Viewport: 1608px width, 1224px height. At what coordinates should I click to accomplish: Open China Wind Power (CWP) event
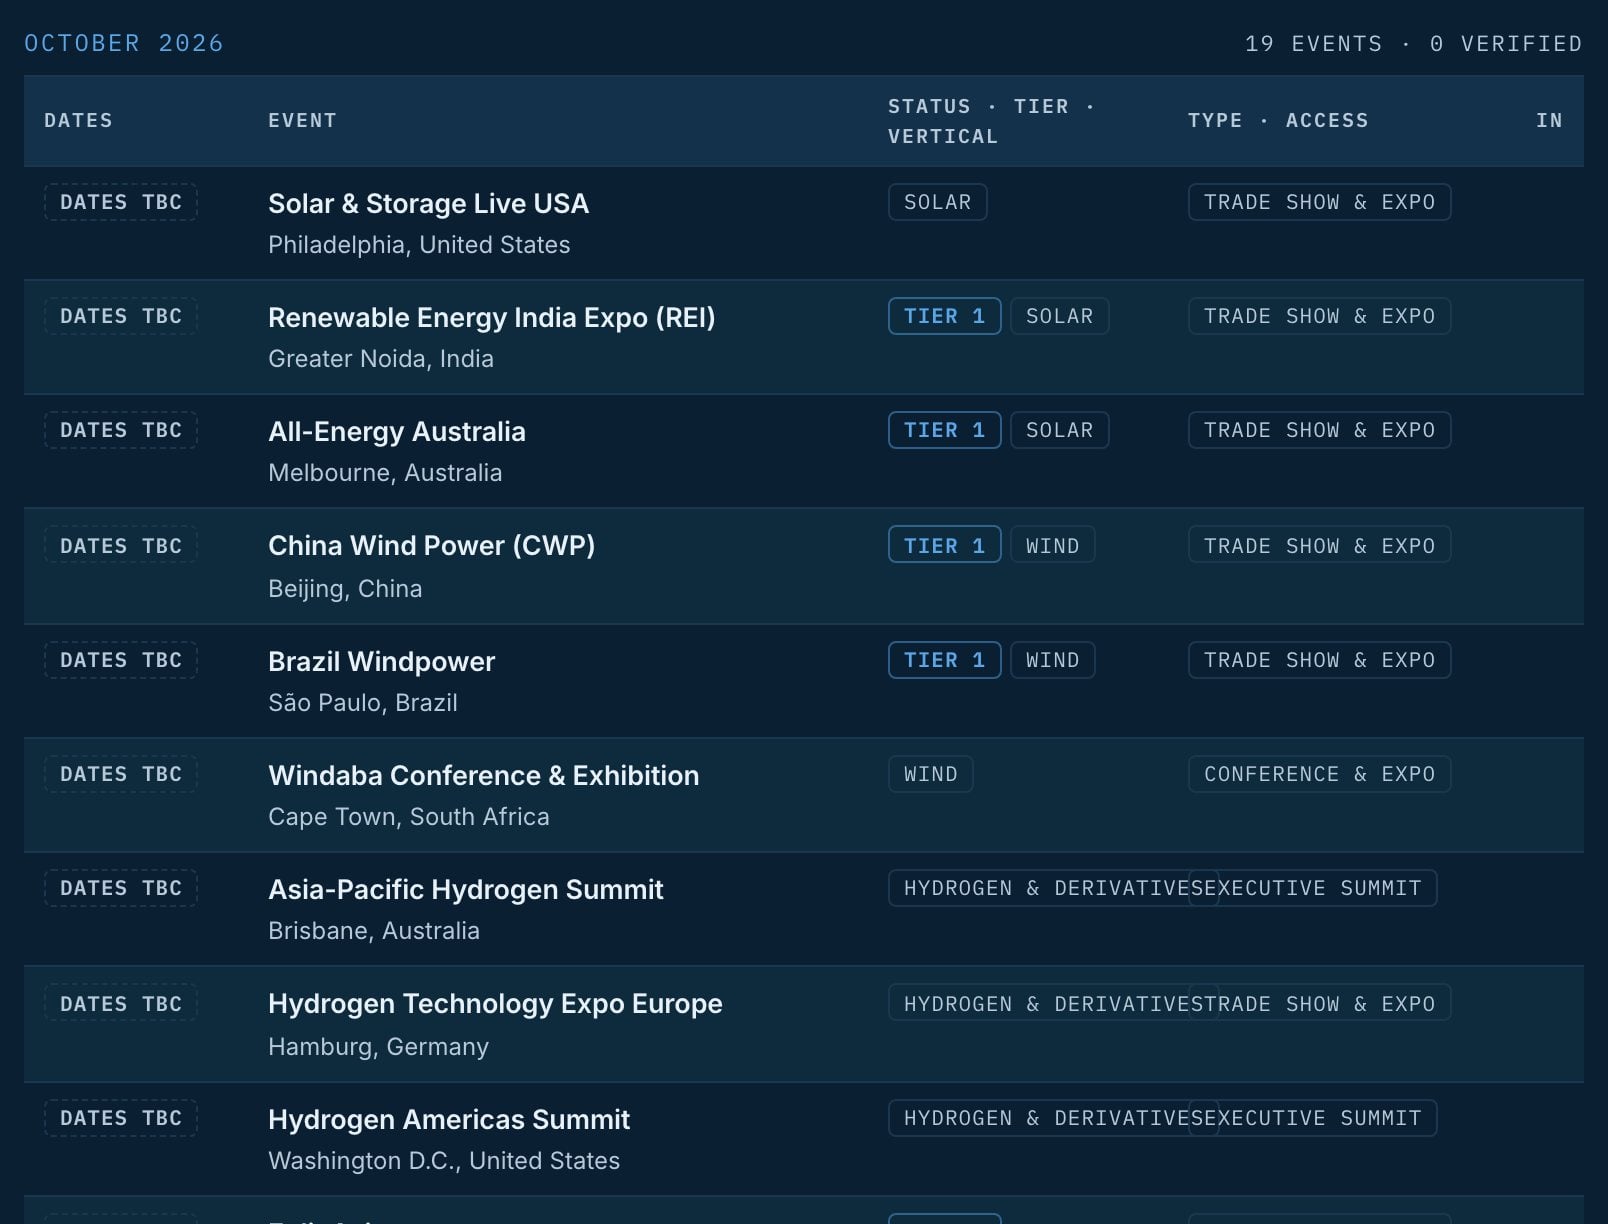pyautogui.click(x=431, y=546)
